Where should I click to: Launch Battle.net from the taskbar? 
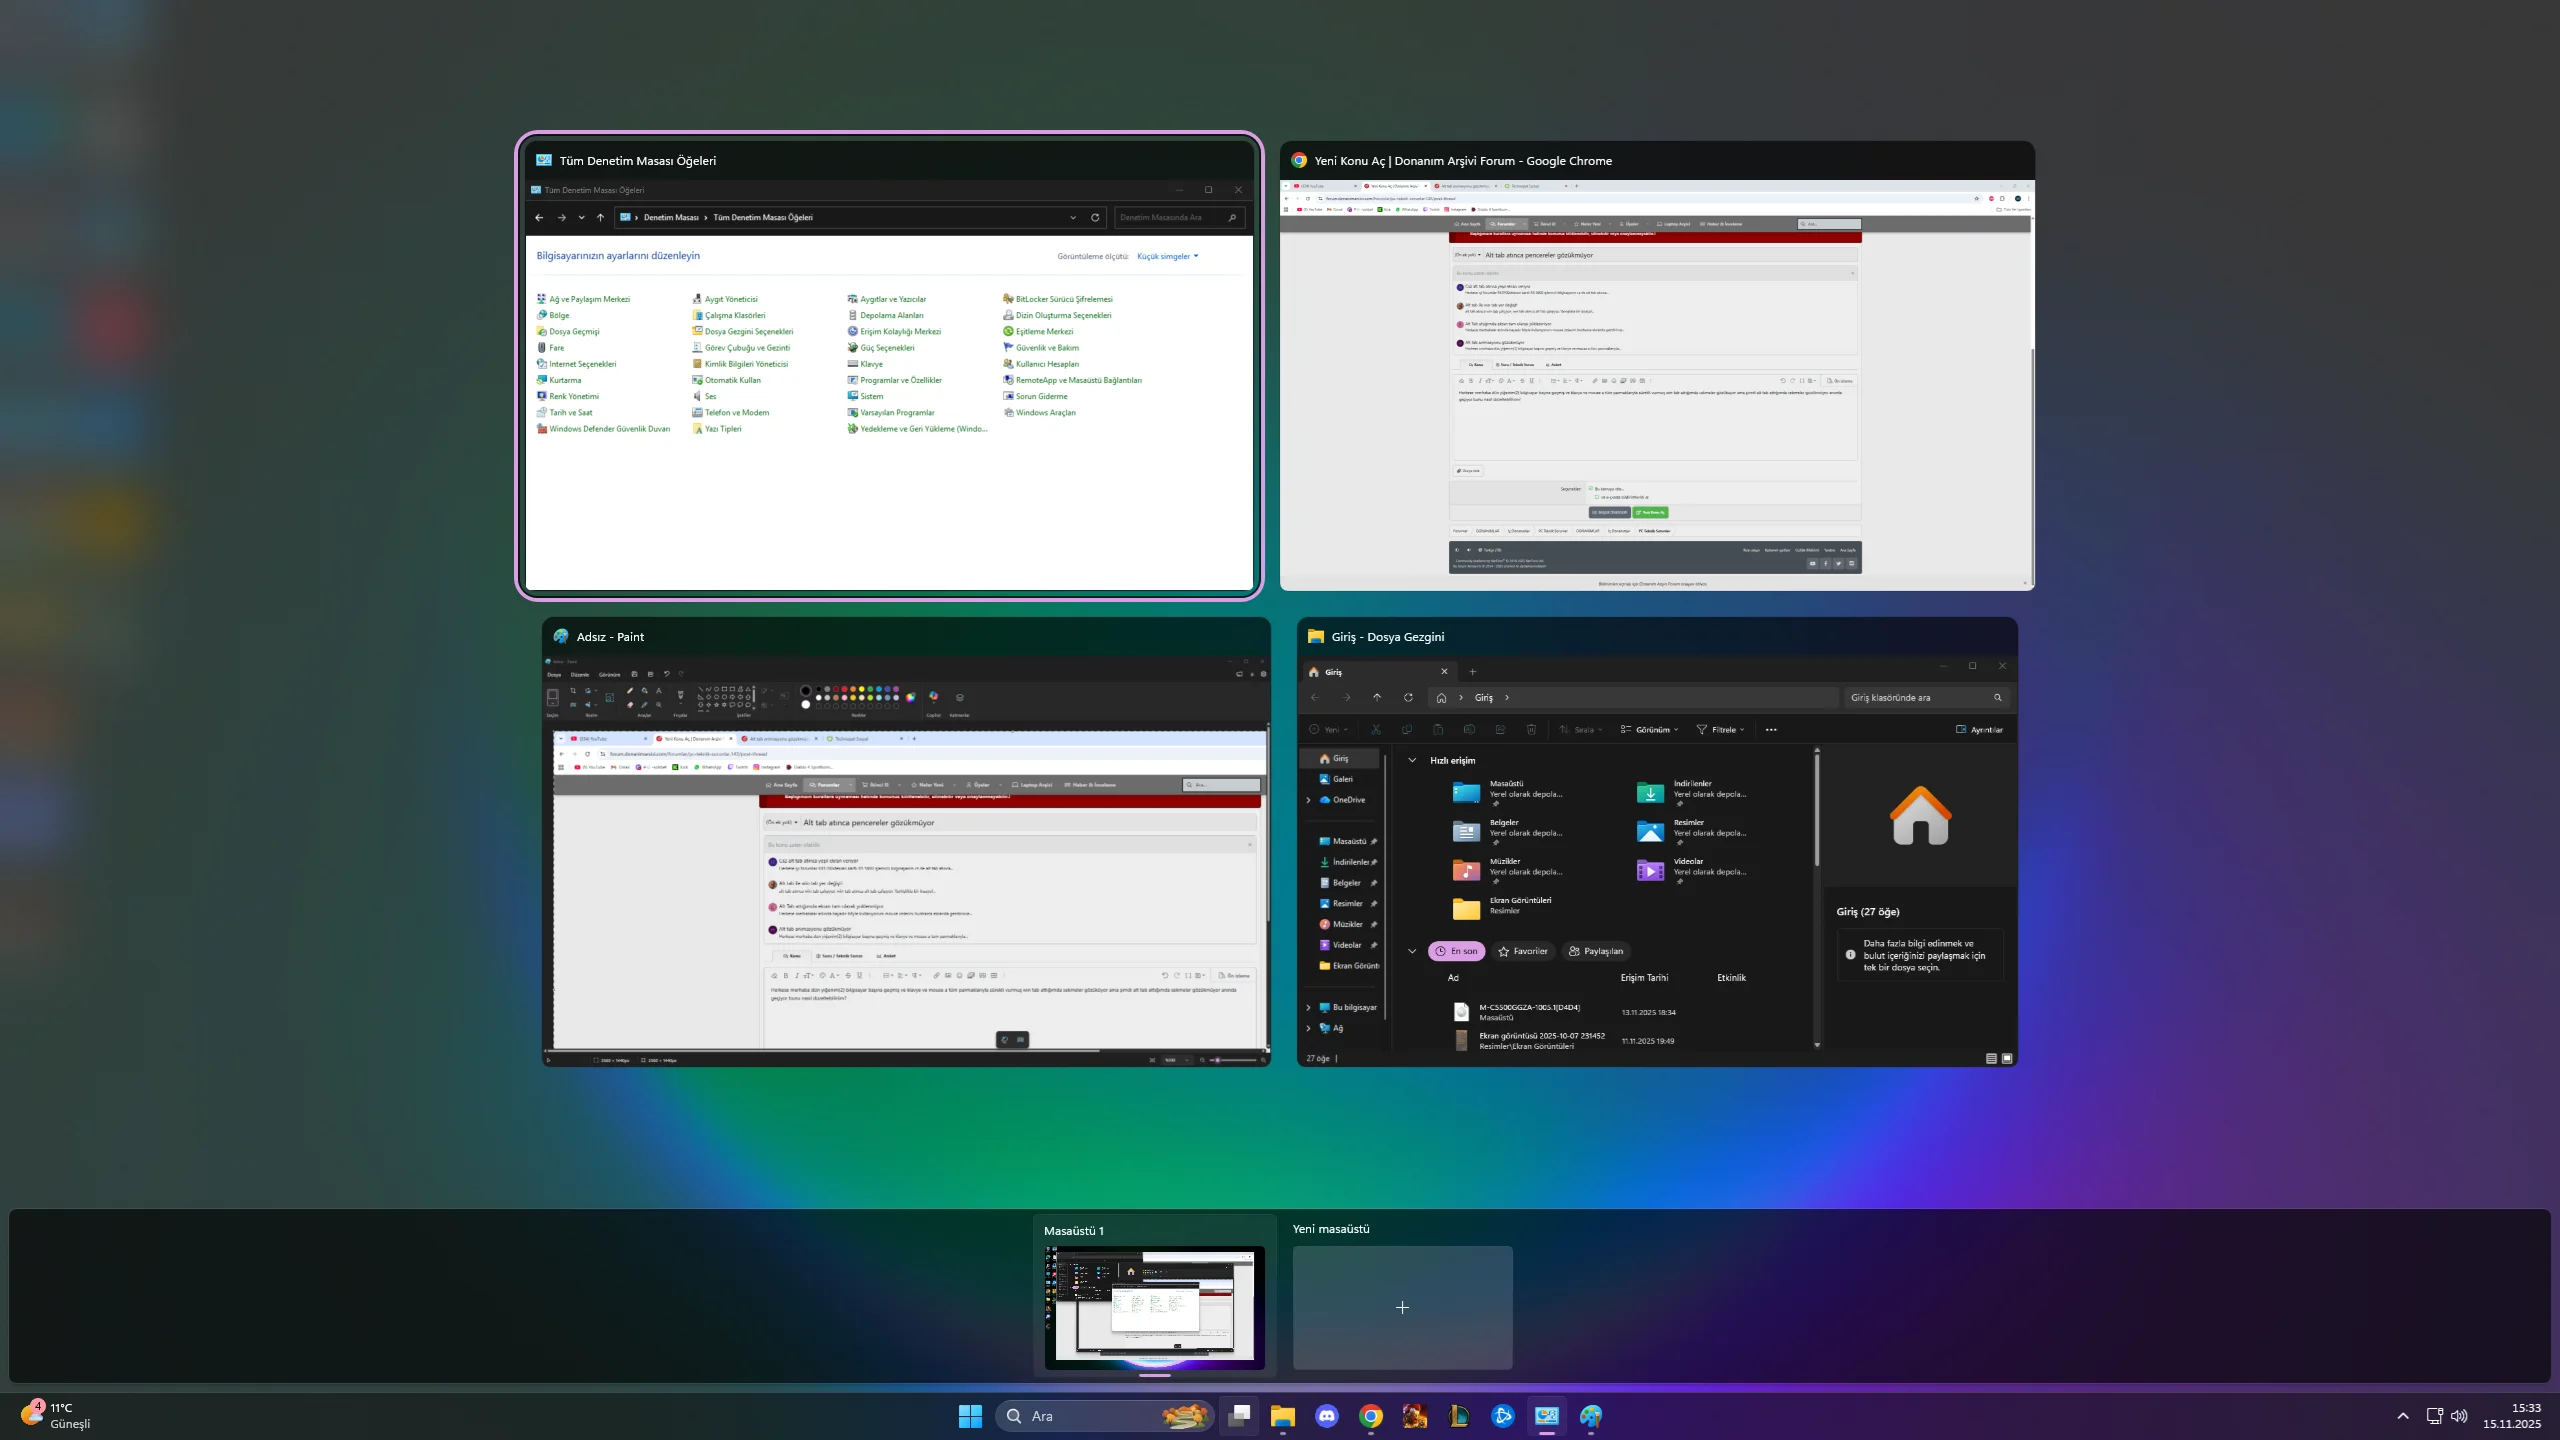click(1503, 1416)
